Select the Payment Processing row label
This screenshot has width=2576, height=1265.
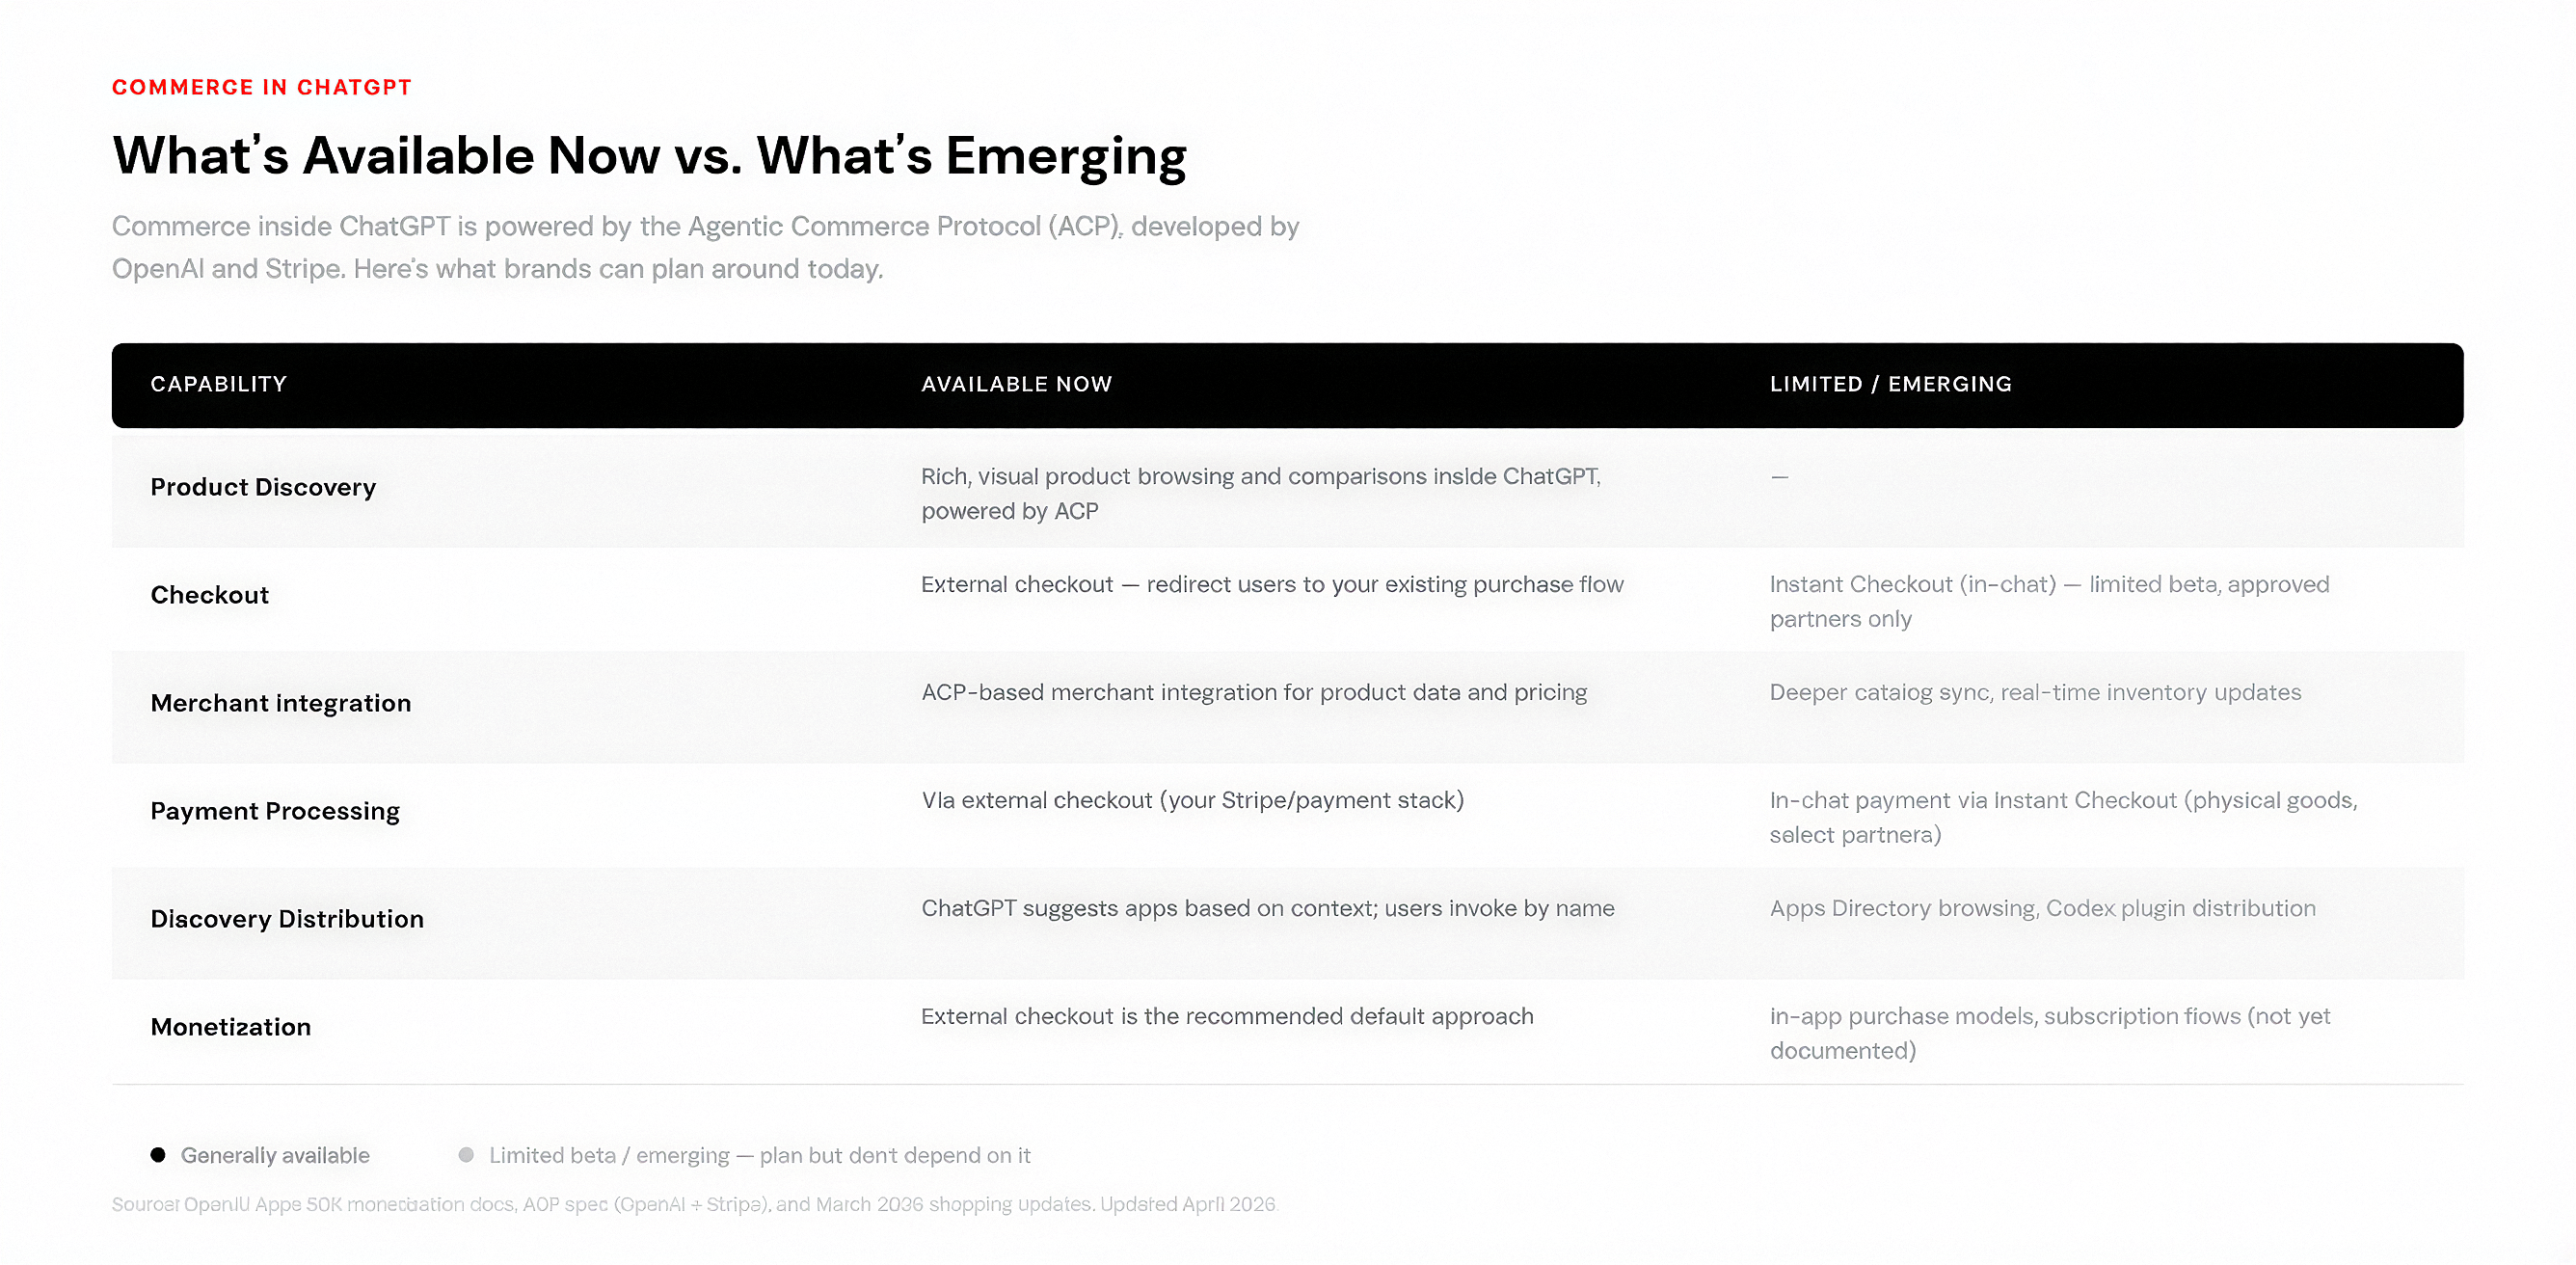point(275,811)
